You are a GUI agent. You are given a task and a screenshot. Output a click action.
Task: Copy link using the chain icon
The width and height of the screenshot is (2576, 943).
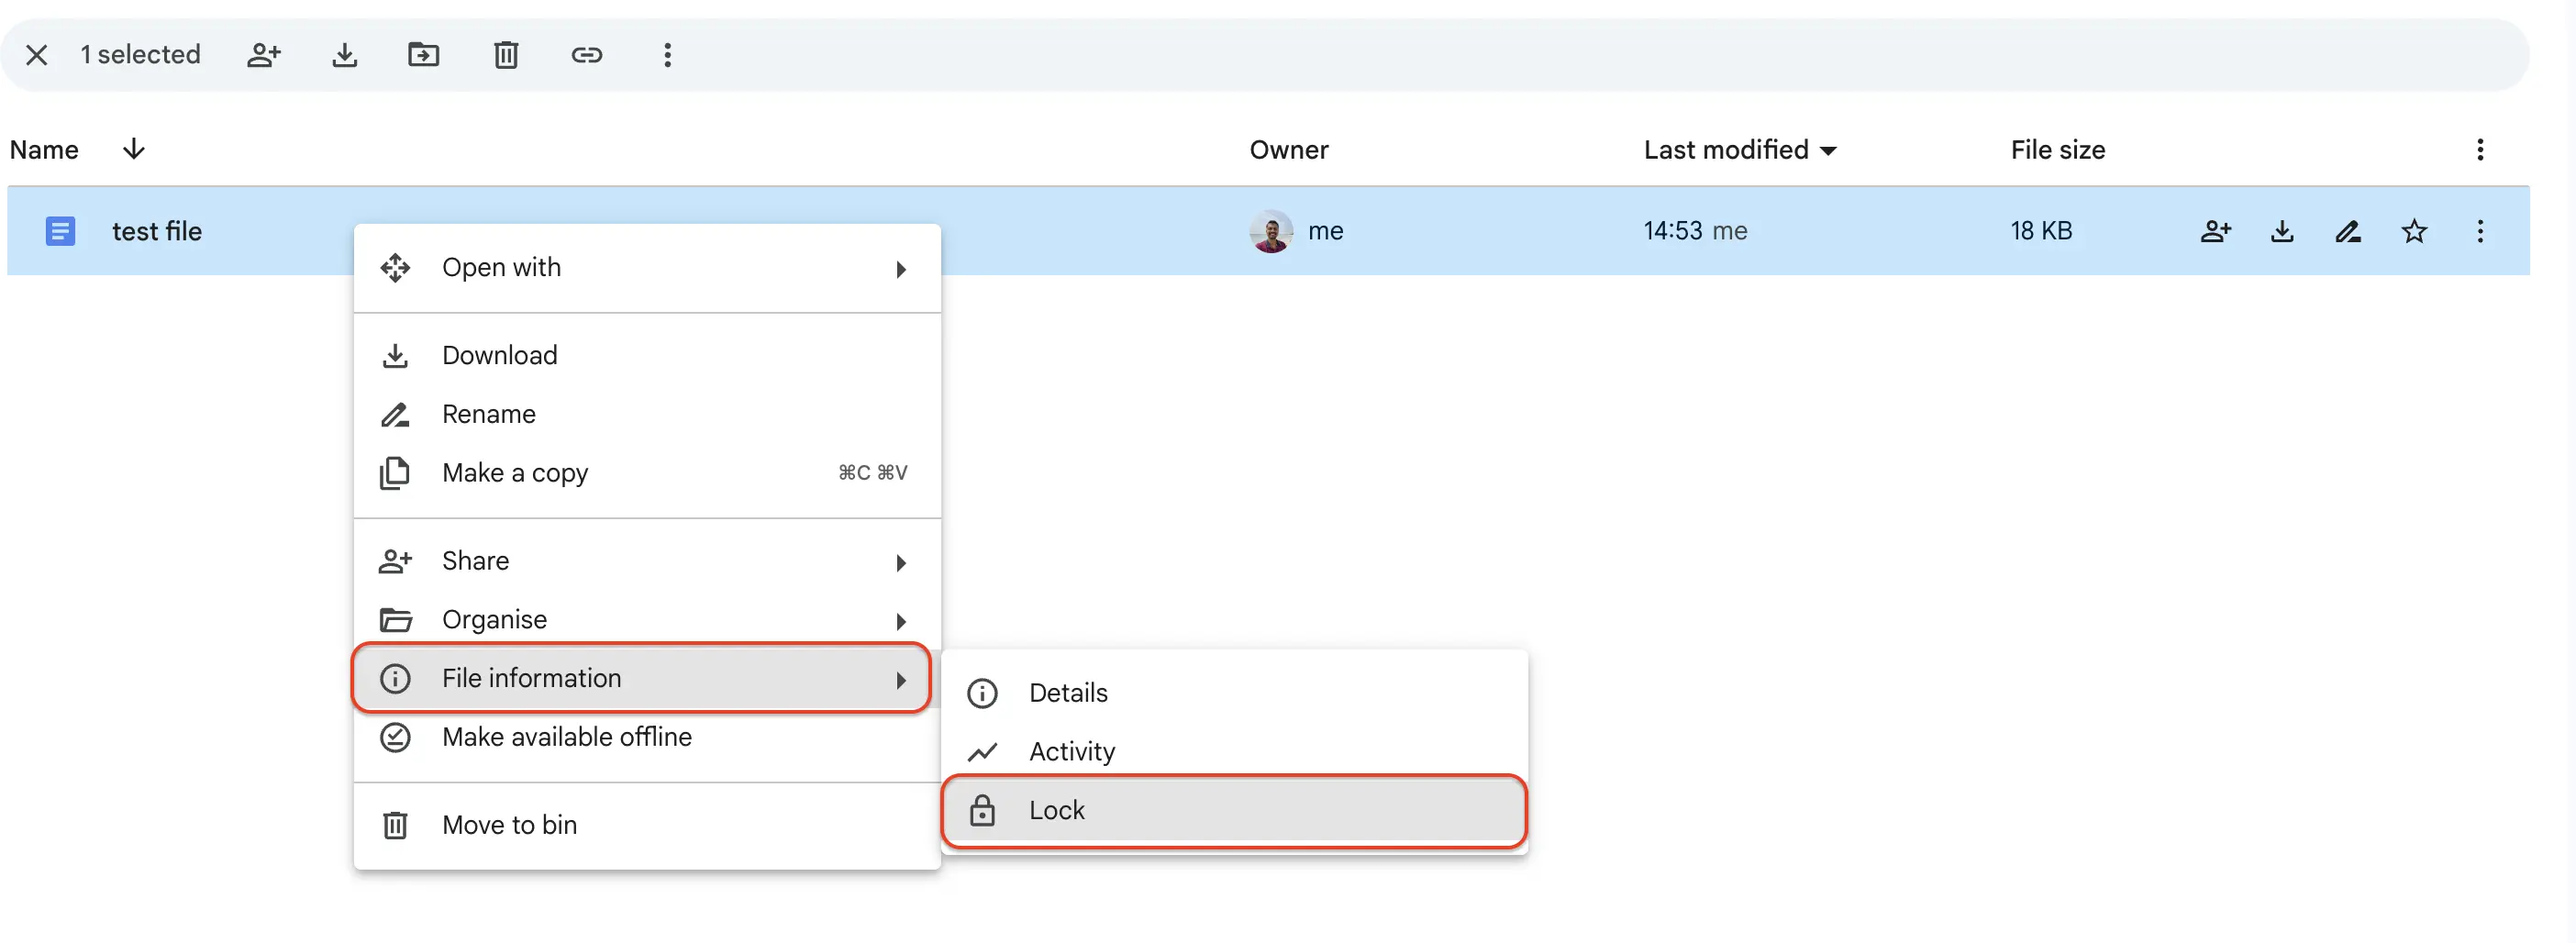(x=587, y=55)
